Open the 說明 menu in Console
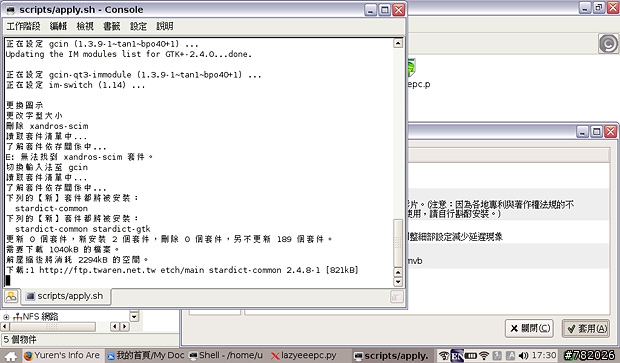The image size is (620, 363). [x=165, y=26]
